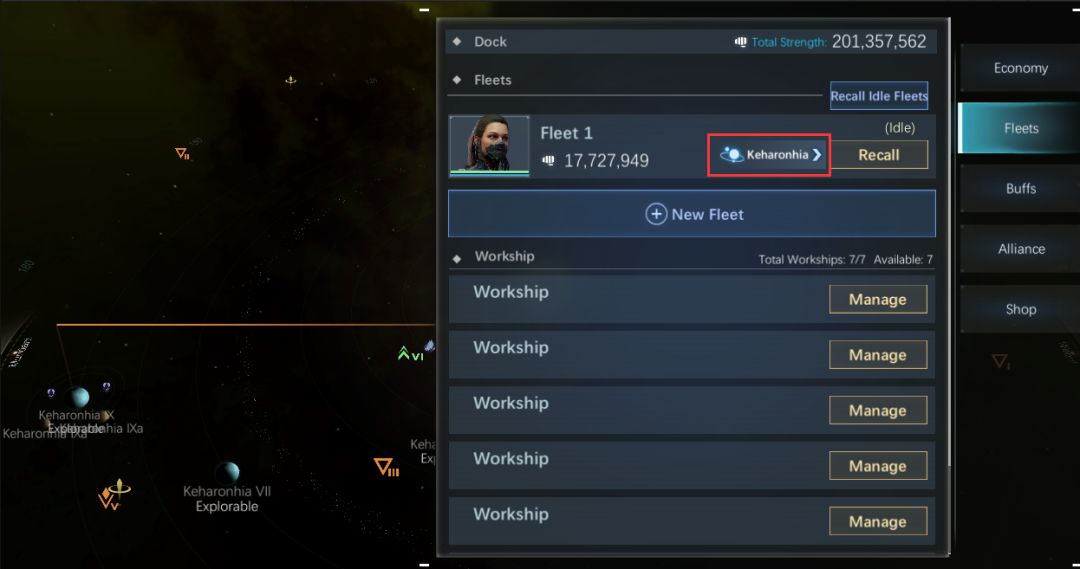Image resolution: width=1080 pixels, height=569 pixels.
Task: Manage the first Workship
Action: click(878, 300)
